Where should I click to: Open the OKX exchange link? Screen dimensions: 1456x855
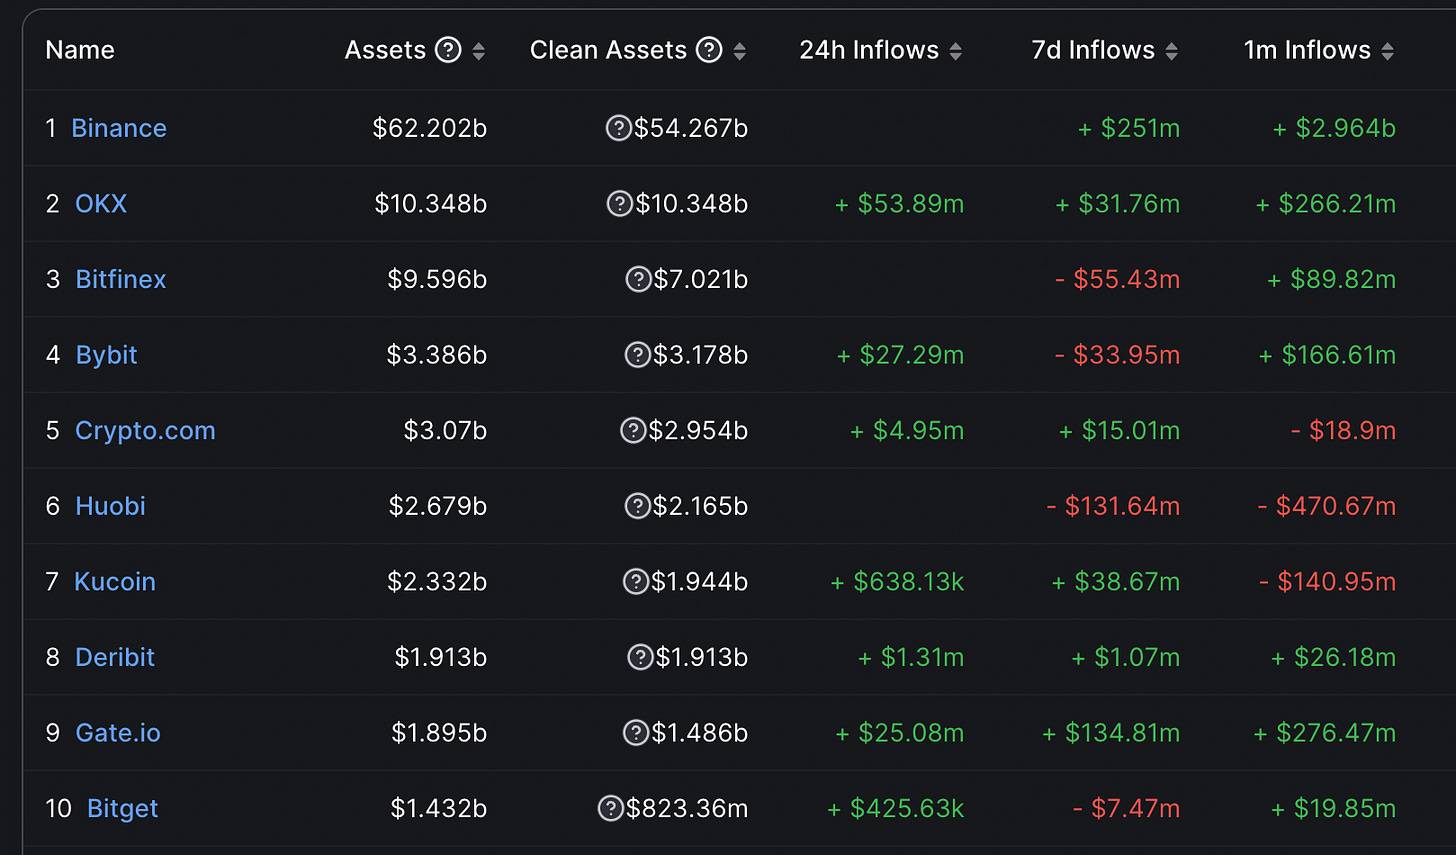coord(101,204)
